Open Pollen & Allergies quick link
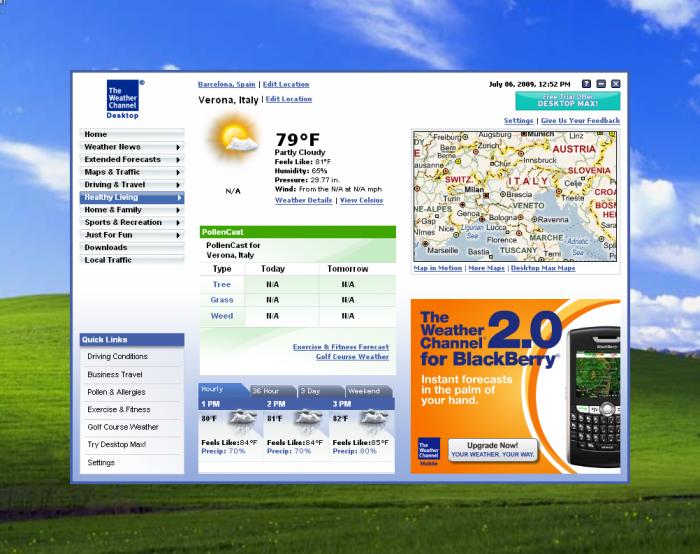 (x=116, y=392)
